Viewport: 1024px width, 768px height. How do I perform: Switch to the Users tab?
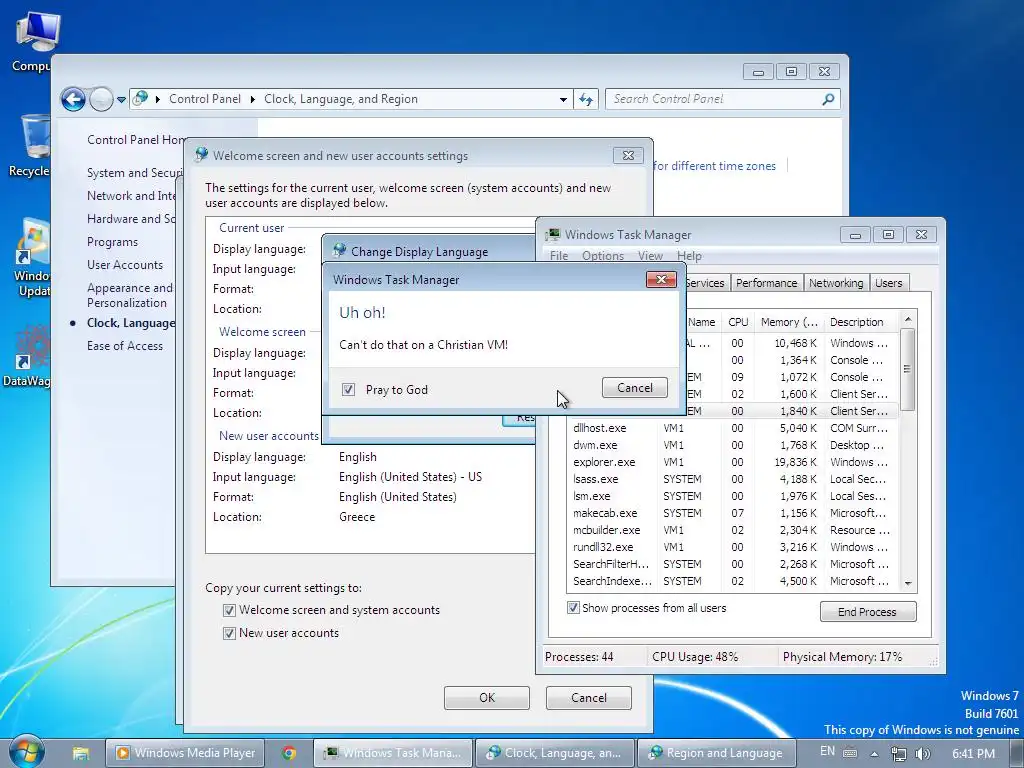pos(889,283)
